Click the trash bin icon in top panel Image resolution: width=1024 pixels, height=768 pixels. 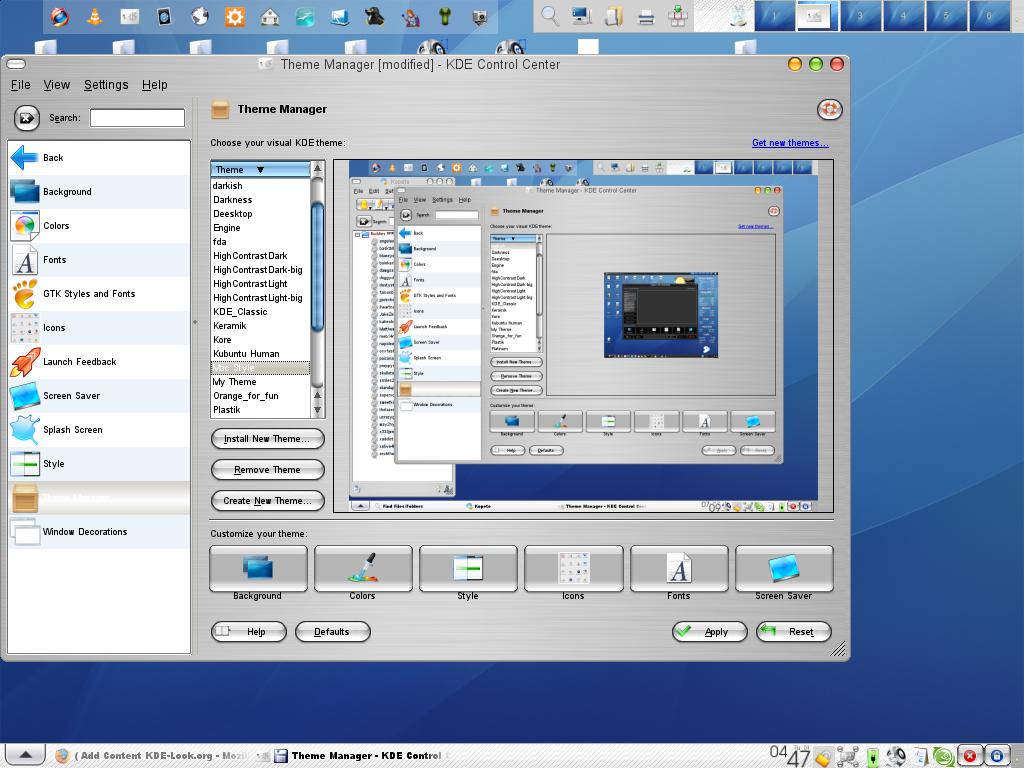[738, 16]
